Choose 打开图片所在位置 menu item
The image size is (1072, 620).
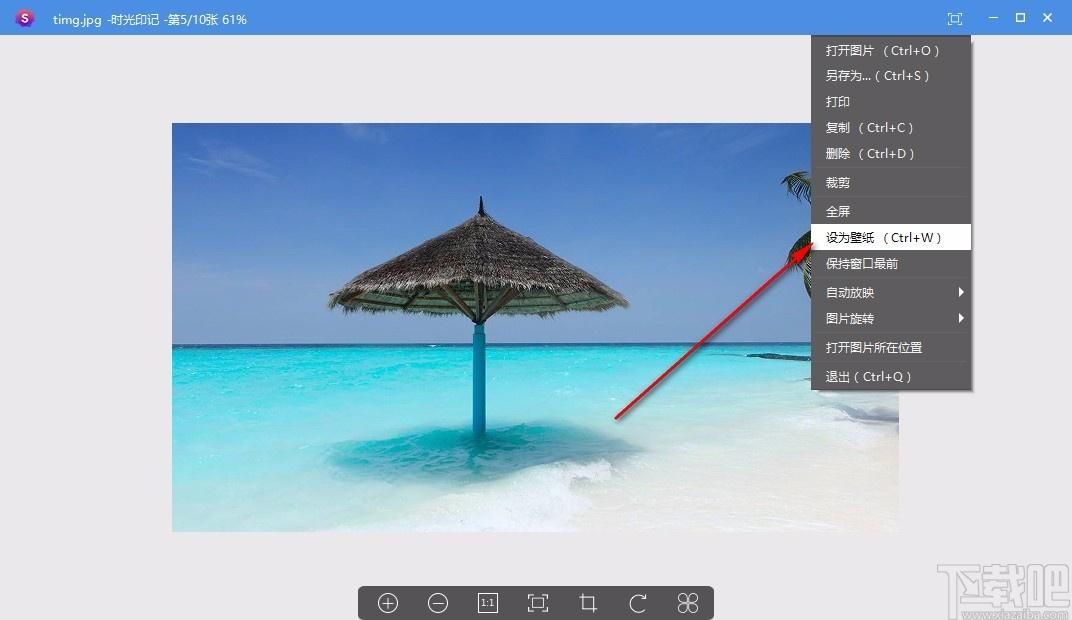(x=891, y=347)
